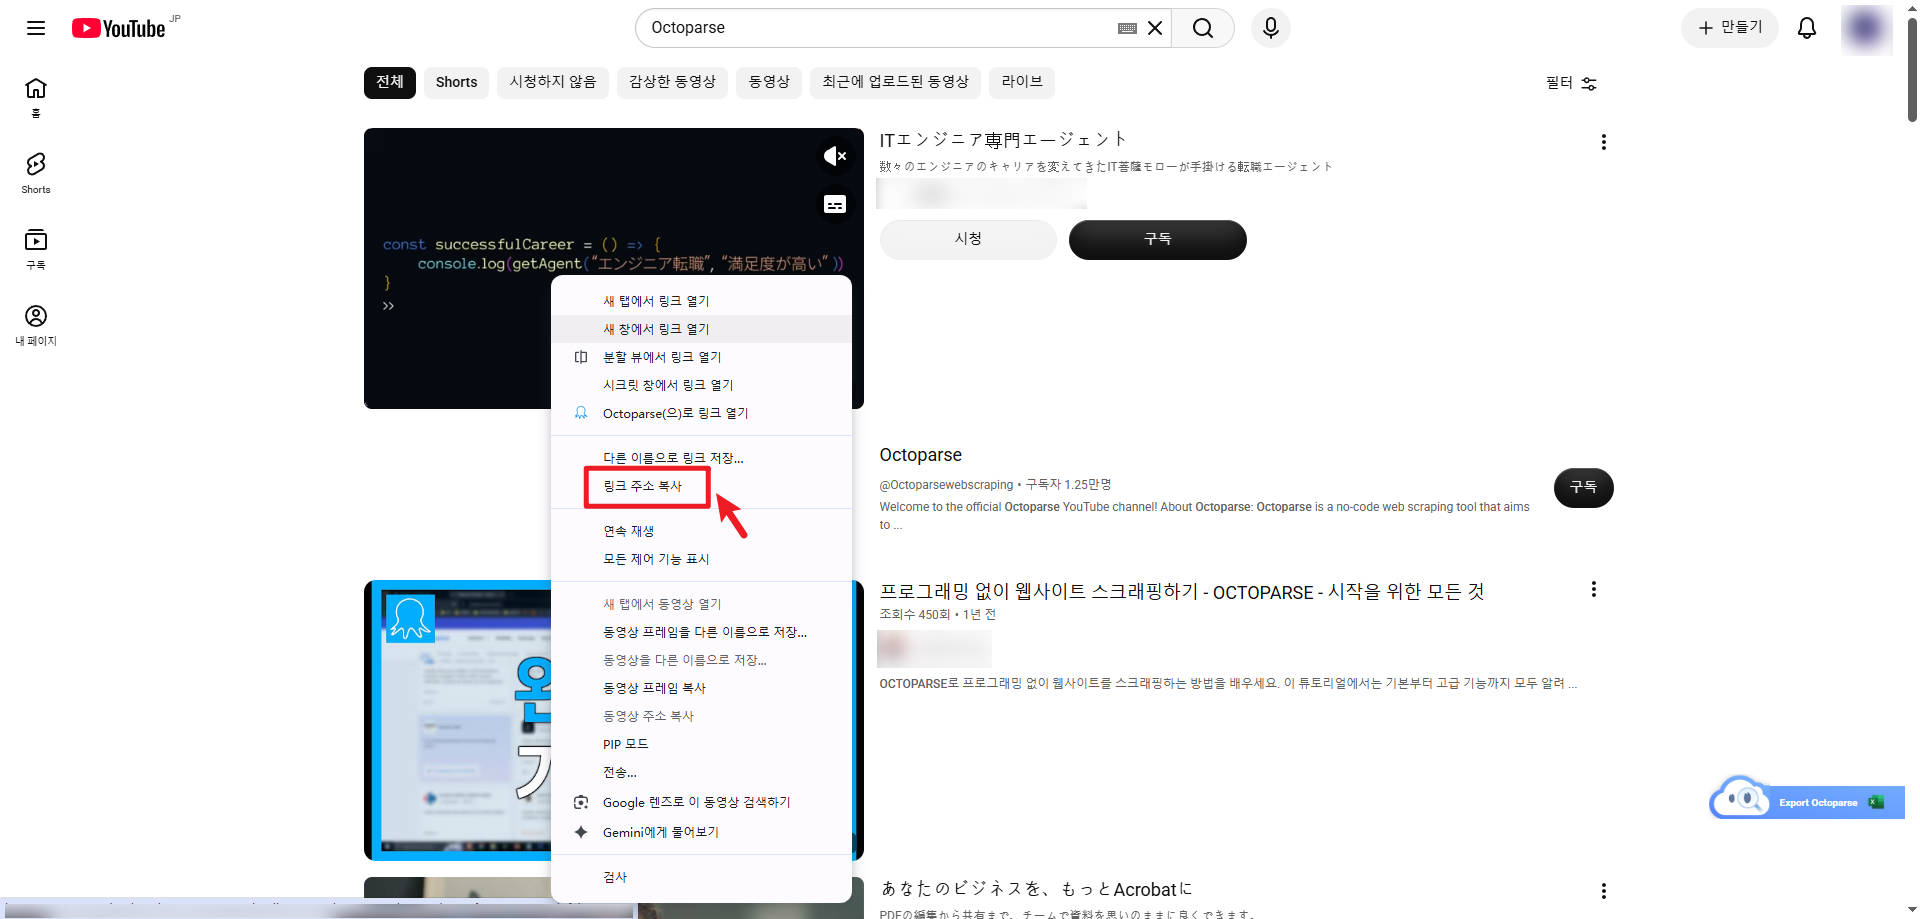The height and width of the screenshot is (919, 1920).
Task: Choose Google 렌즈로 이 동영상 검색하기
Action: (701, 802)
